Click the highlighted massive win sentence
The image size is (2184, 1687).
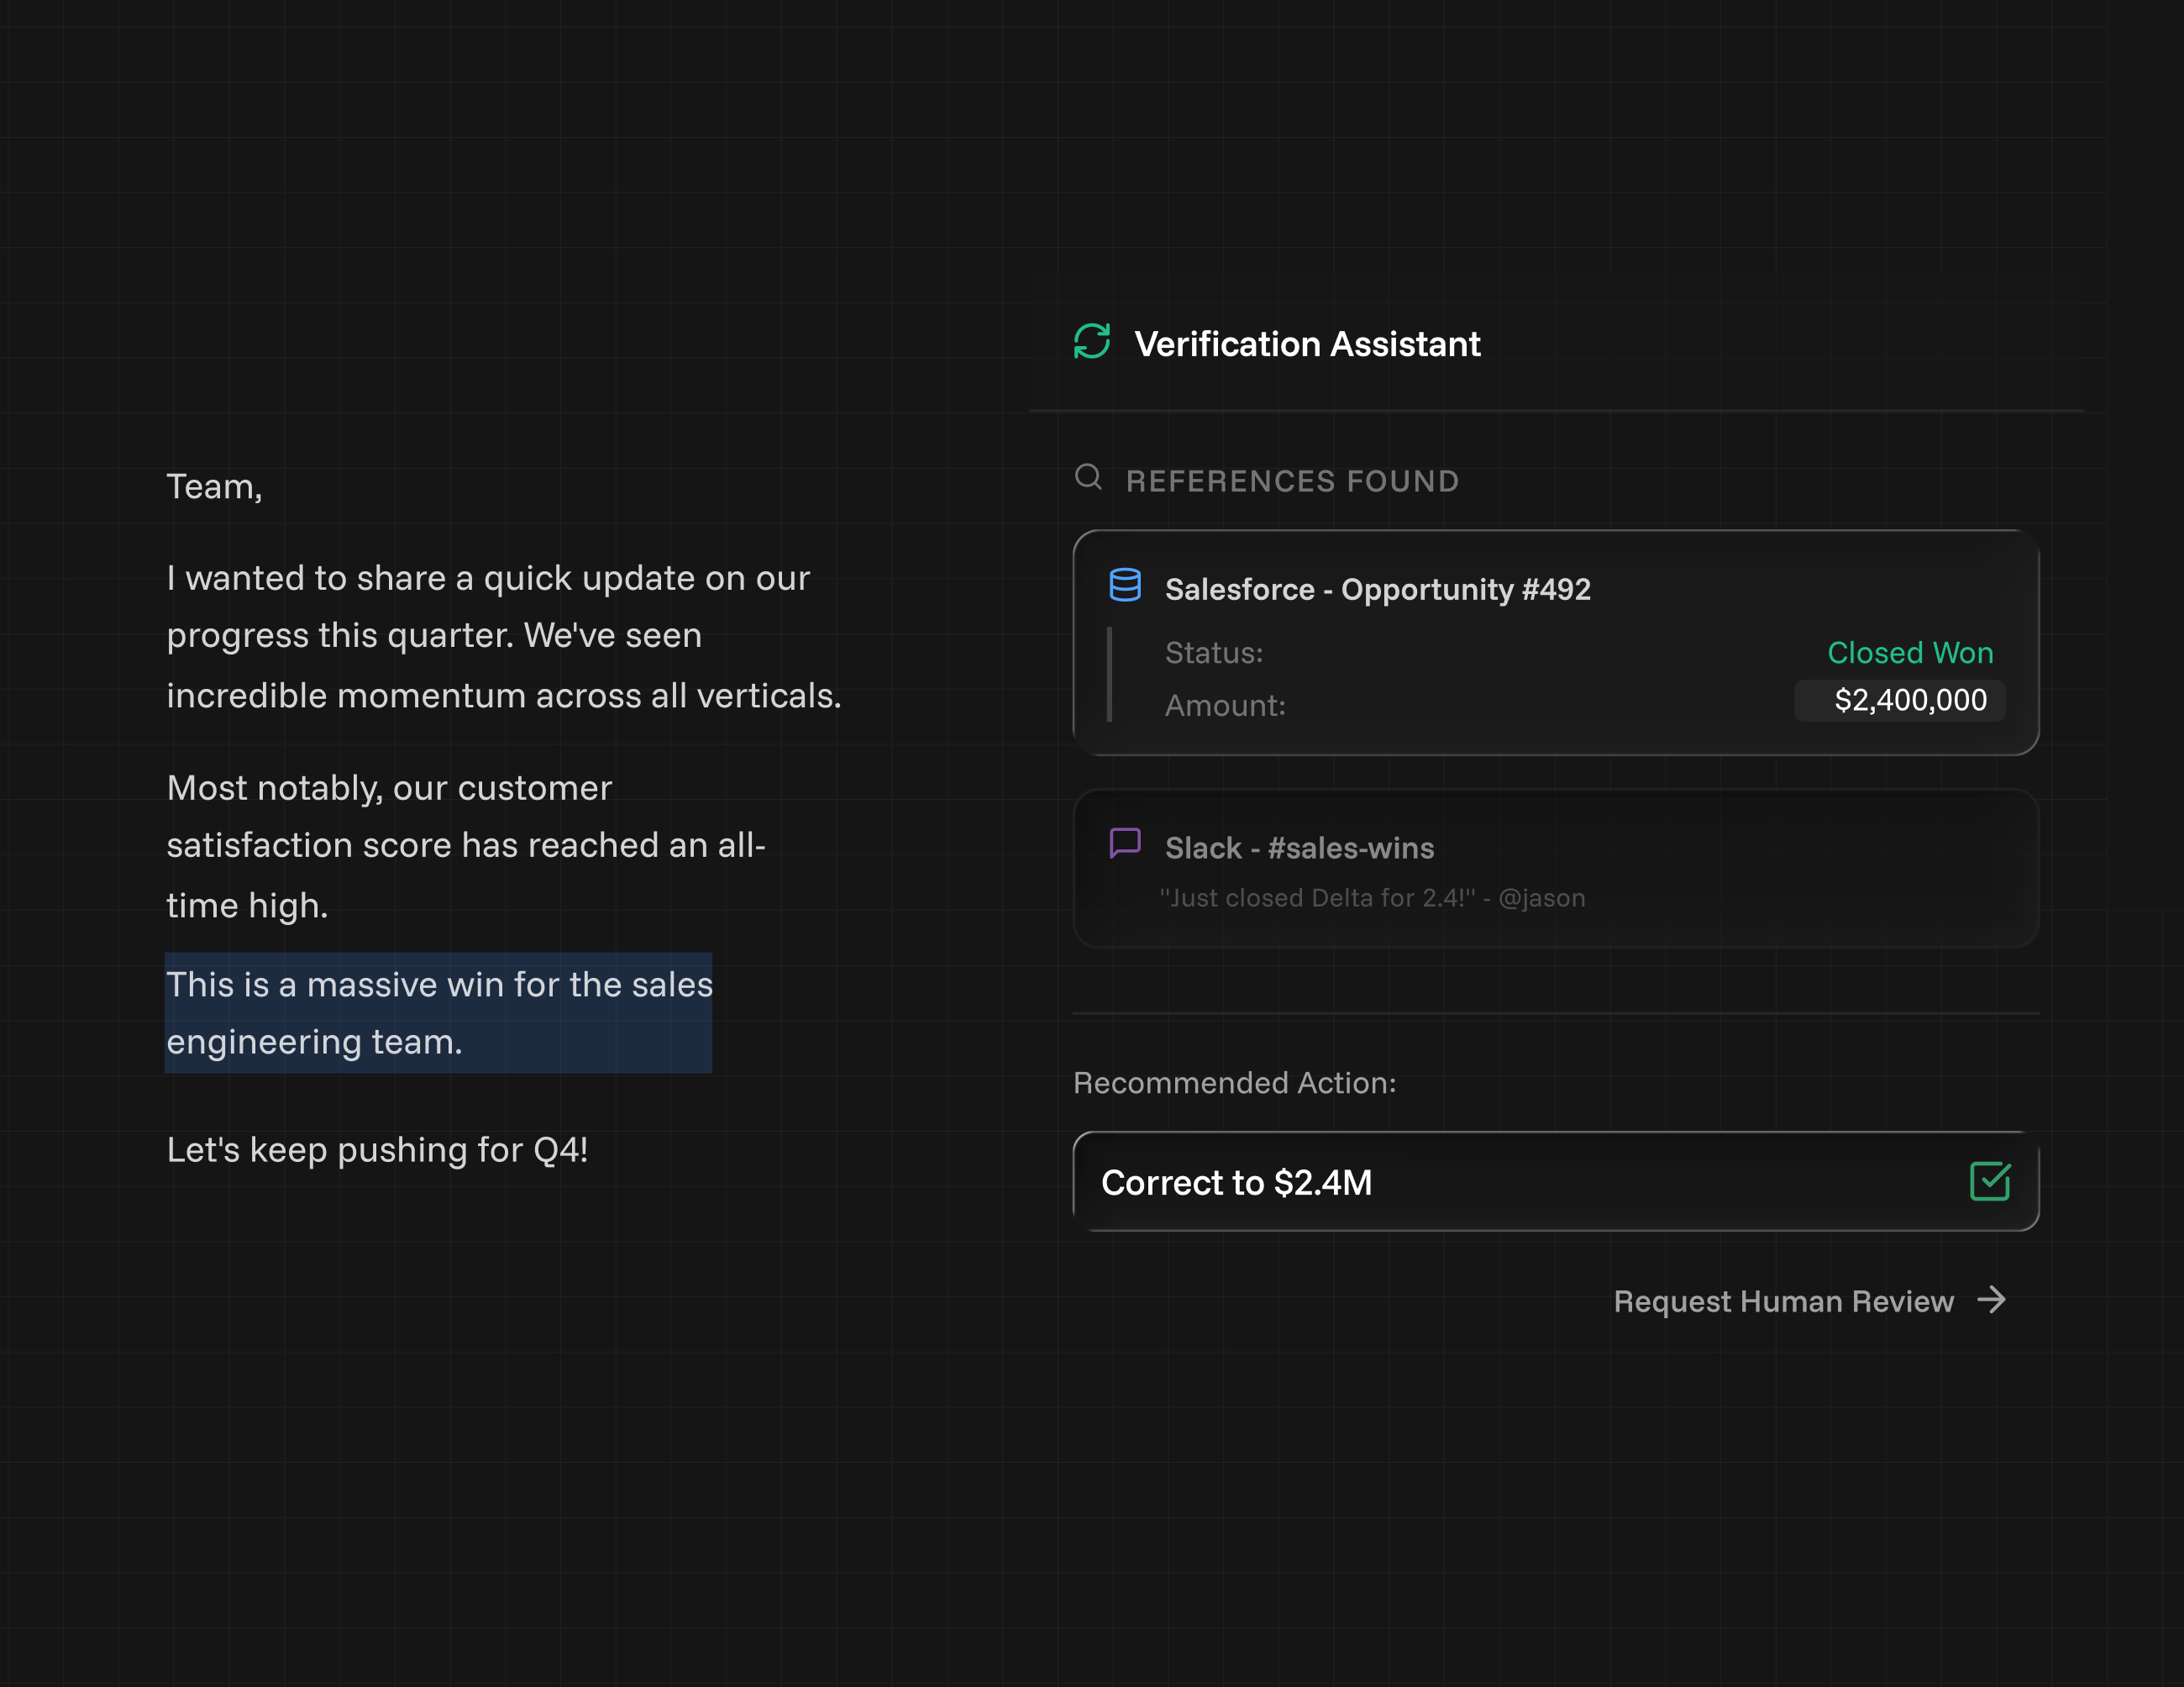point(438,1013)
